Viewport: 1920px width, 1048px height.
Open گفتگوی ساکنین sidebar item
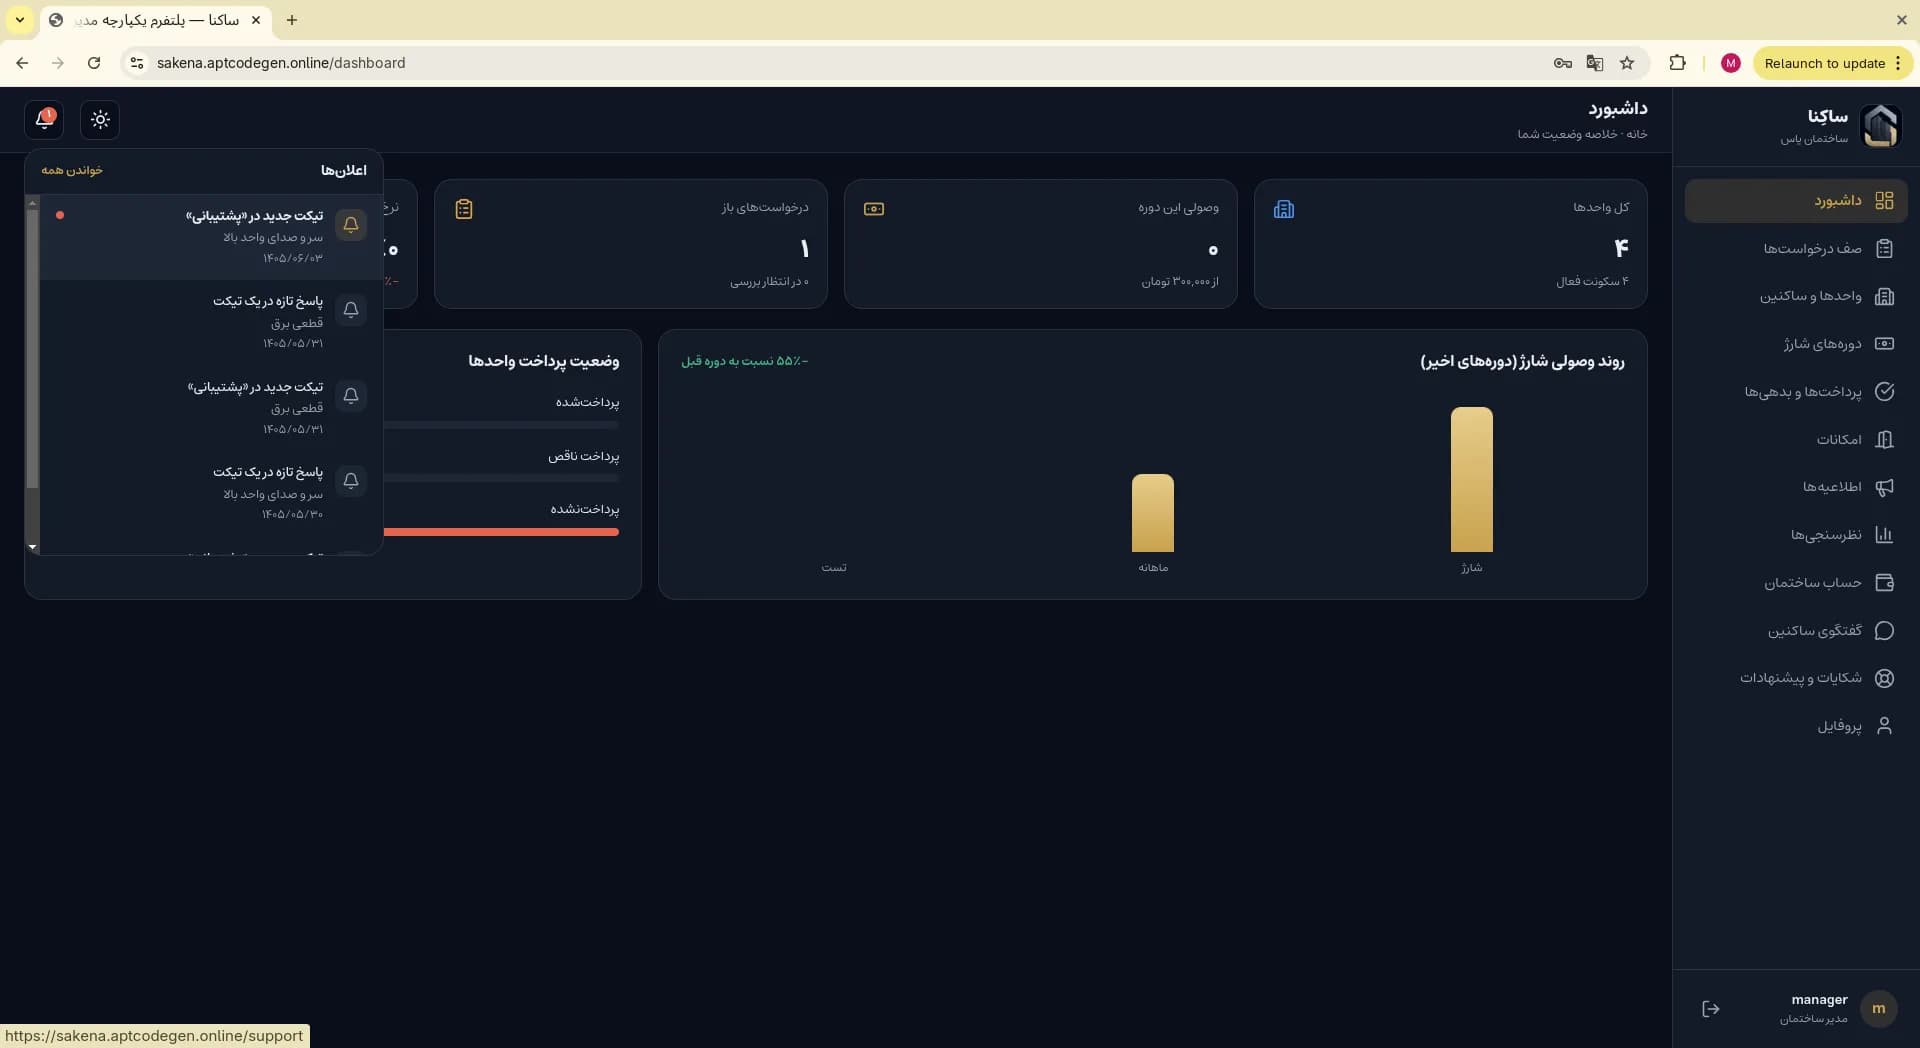[x=1796, y=630]
